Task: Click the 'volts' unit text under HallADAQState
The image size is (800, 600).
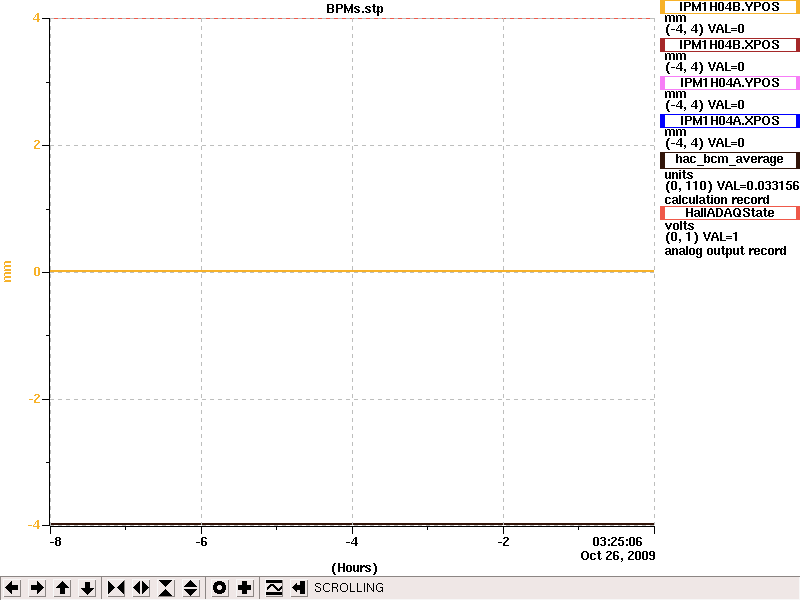Action: pos(679,226)
